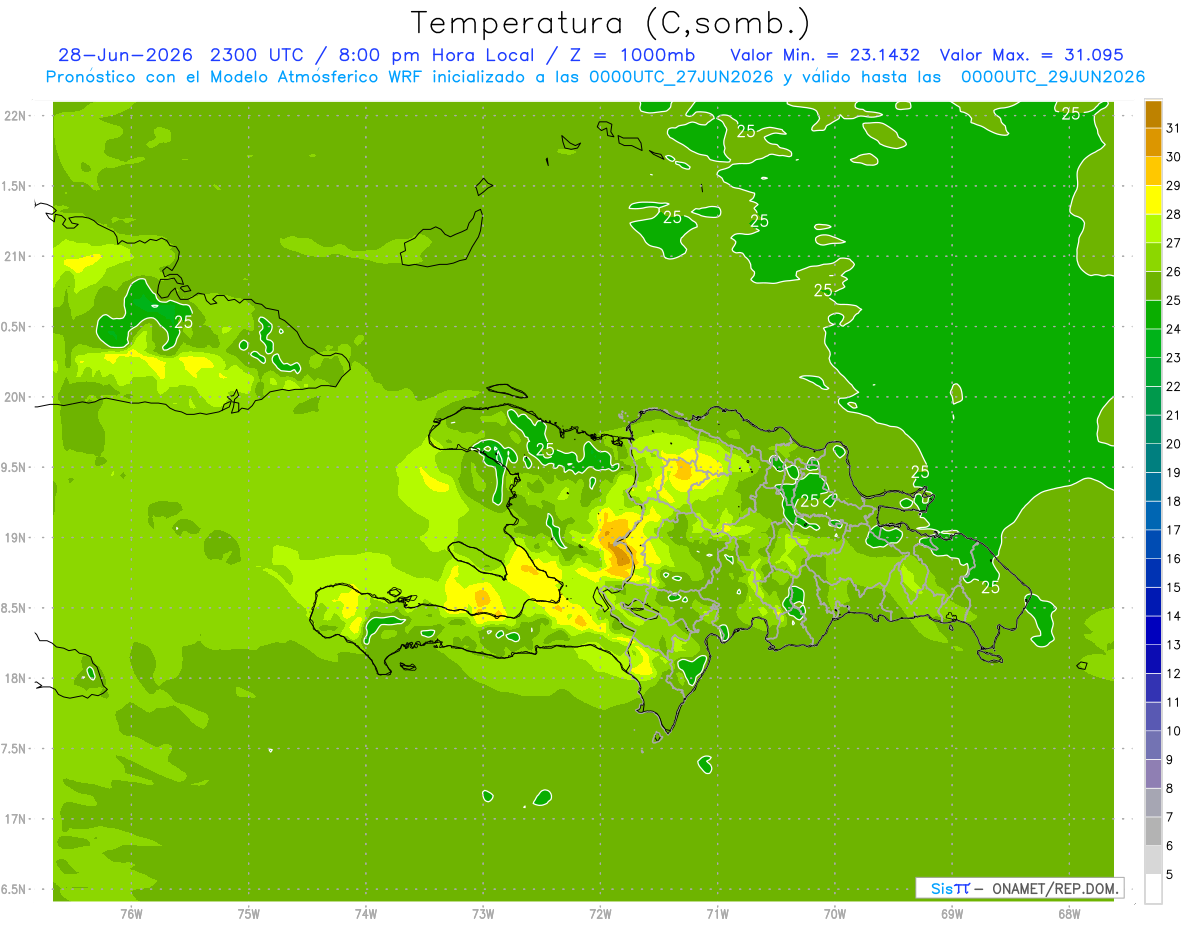Screen dimensions: 1200x927
Task: Click the legend value "16"
Action: coord(1174,558)
